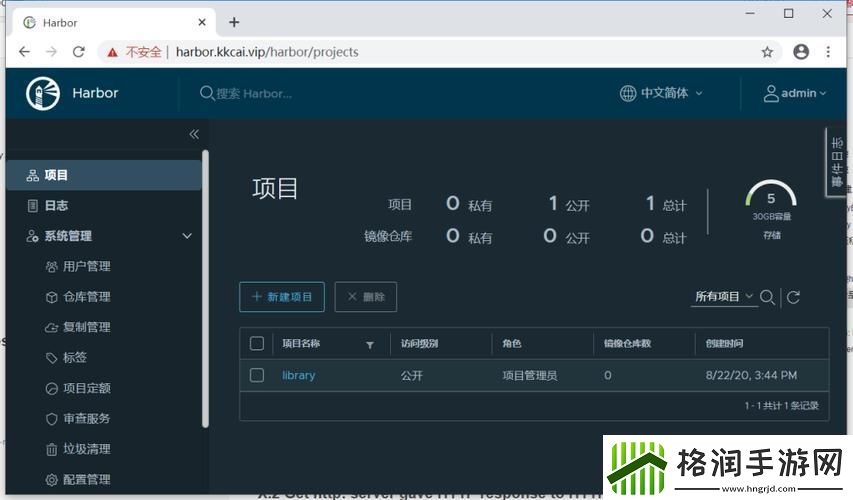The image size is (853, 500).
Task: Refresh the project list
Action: click(793, 297)
